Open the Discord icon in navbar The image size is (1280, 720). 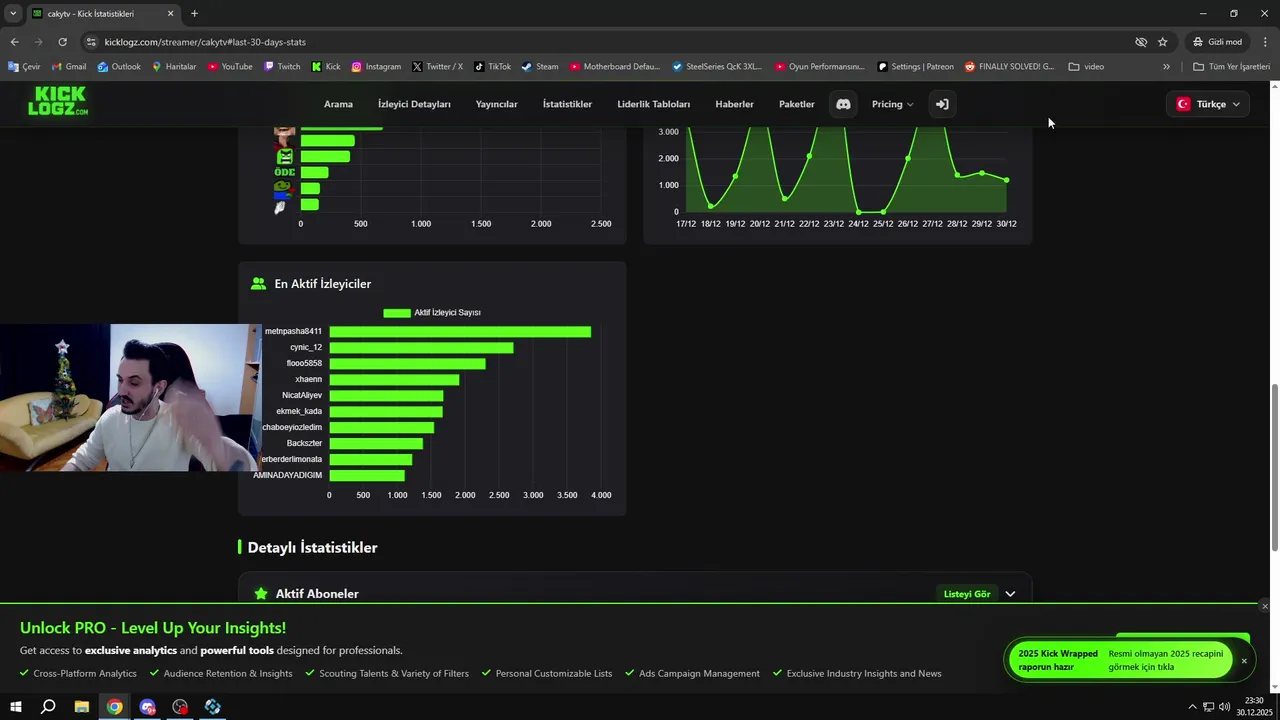[843, 104]
